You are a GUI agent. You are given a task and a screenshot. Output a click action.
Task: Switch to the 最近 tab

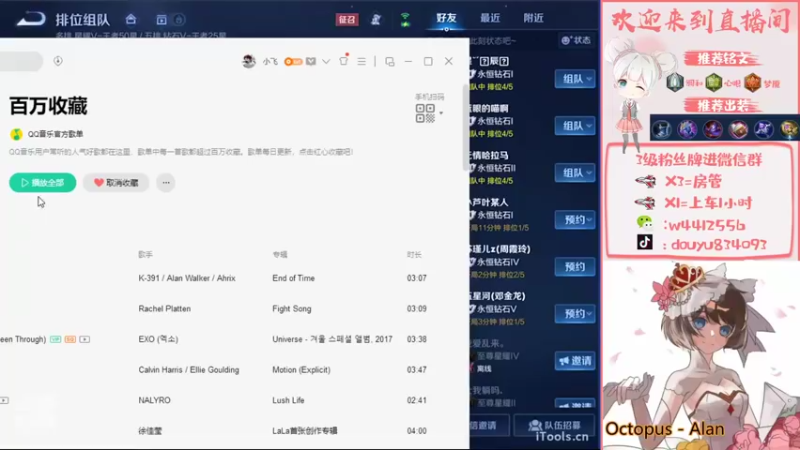pos(490,18)
